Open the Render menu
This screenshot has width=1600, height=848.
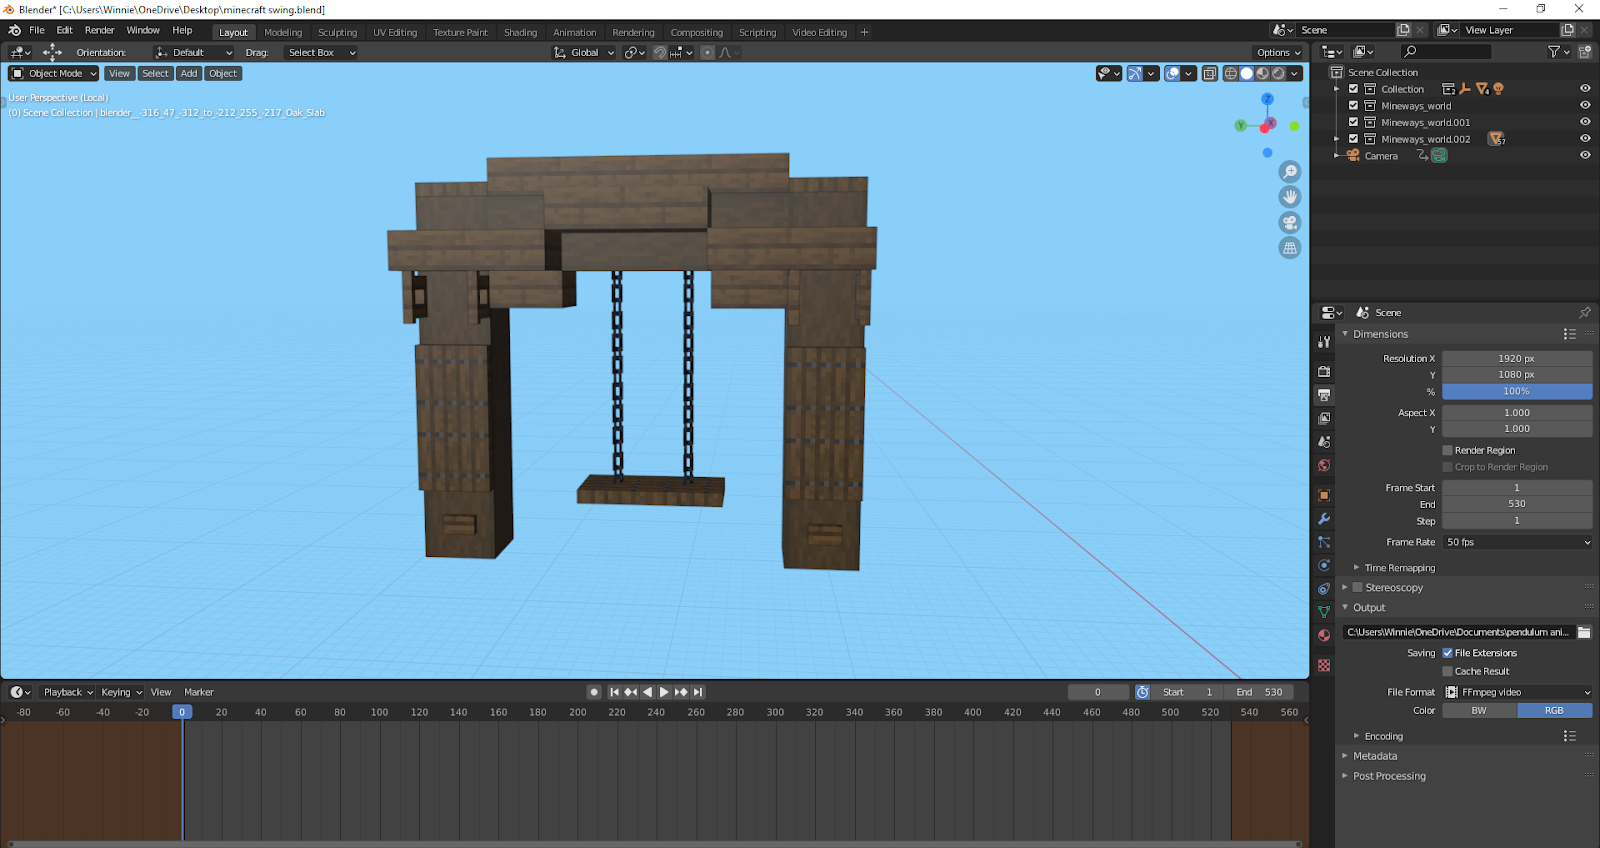click(x=99, y=30)
